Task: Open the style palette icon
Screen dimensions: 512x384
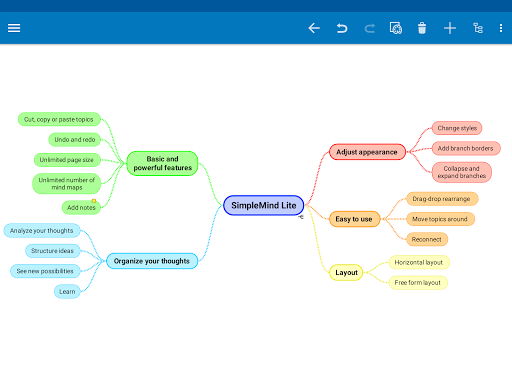Action: coord(396,28)
